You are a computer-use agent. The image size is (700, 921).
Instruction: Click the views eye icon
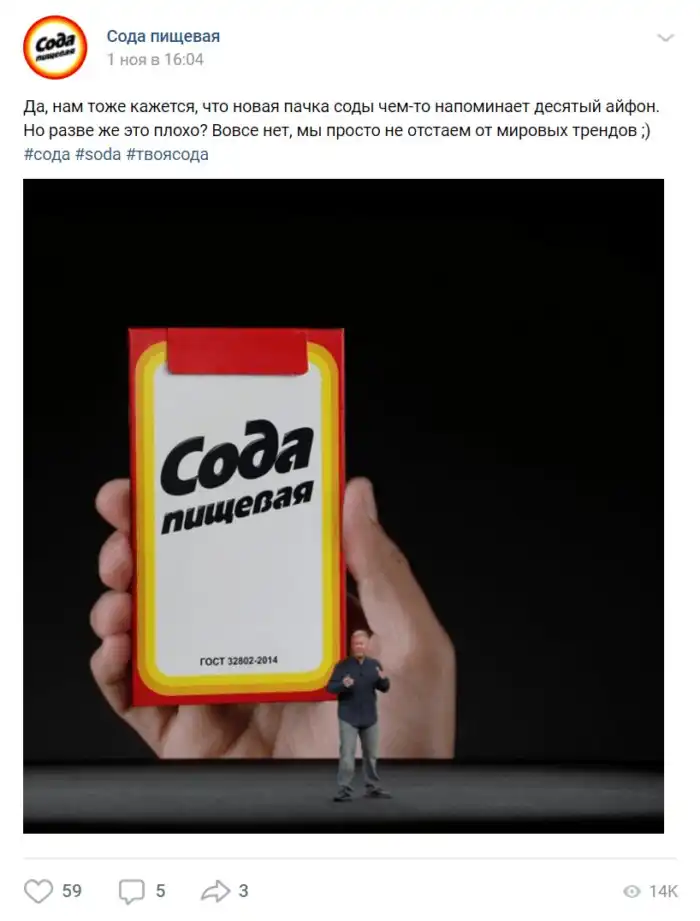point(631,892)
